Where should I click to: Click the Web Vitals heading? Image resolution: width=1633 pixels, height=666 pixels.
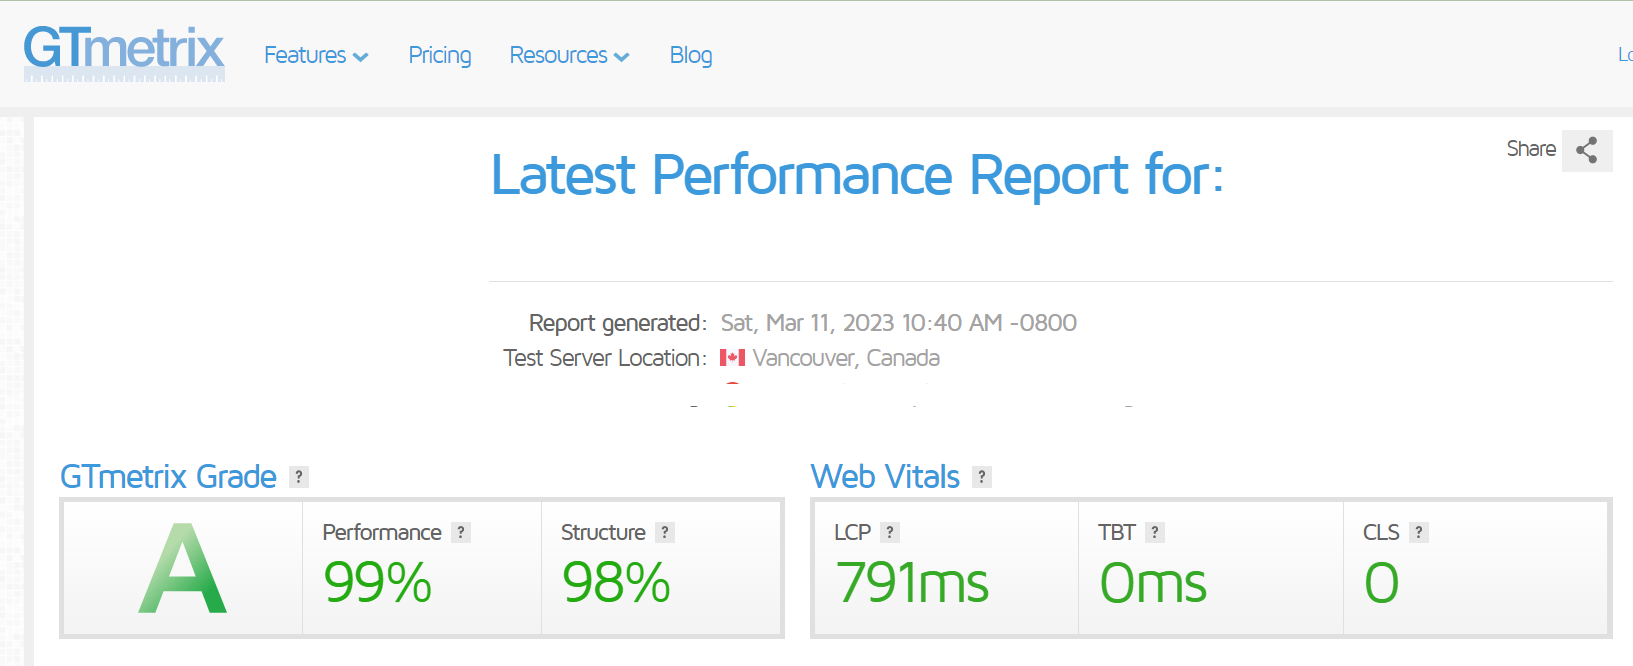coord(885,477)
